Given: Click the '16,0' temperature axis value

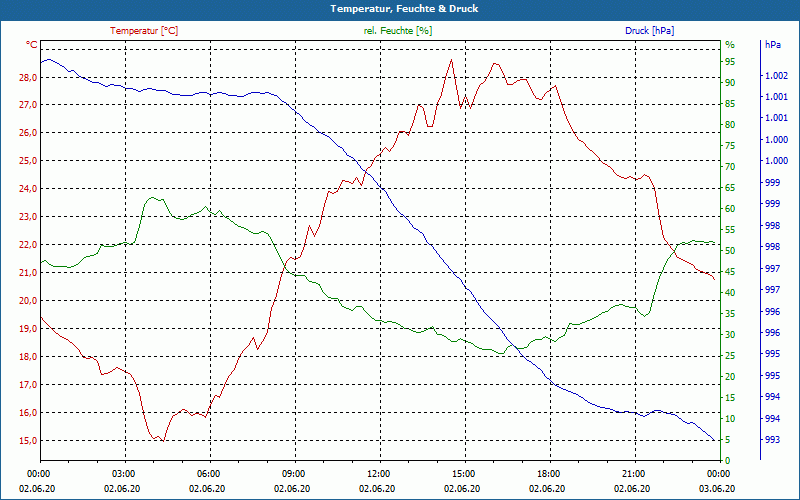Looking at the screenshot, I should tap(28, 413).
